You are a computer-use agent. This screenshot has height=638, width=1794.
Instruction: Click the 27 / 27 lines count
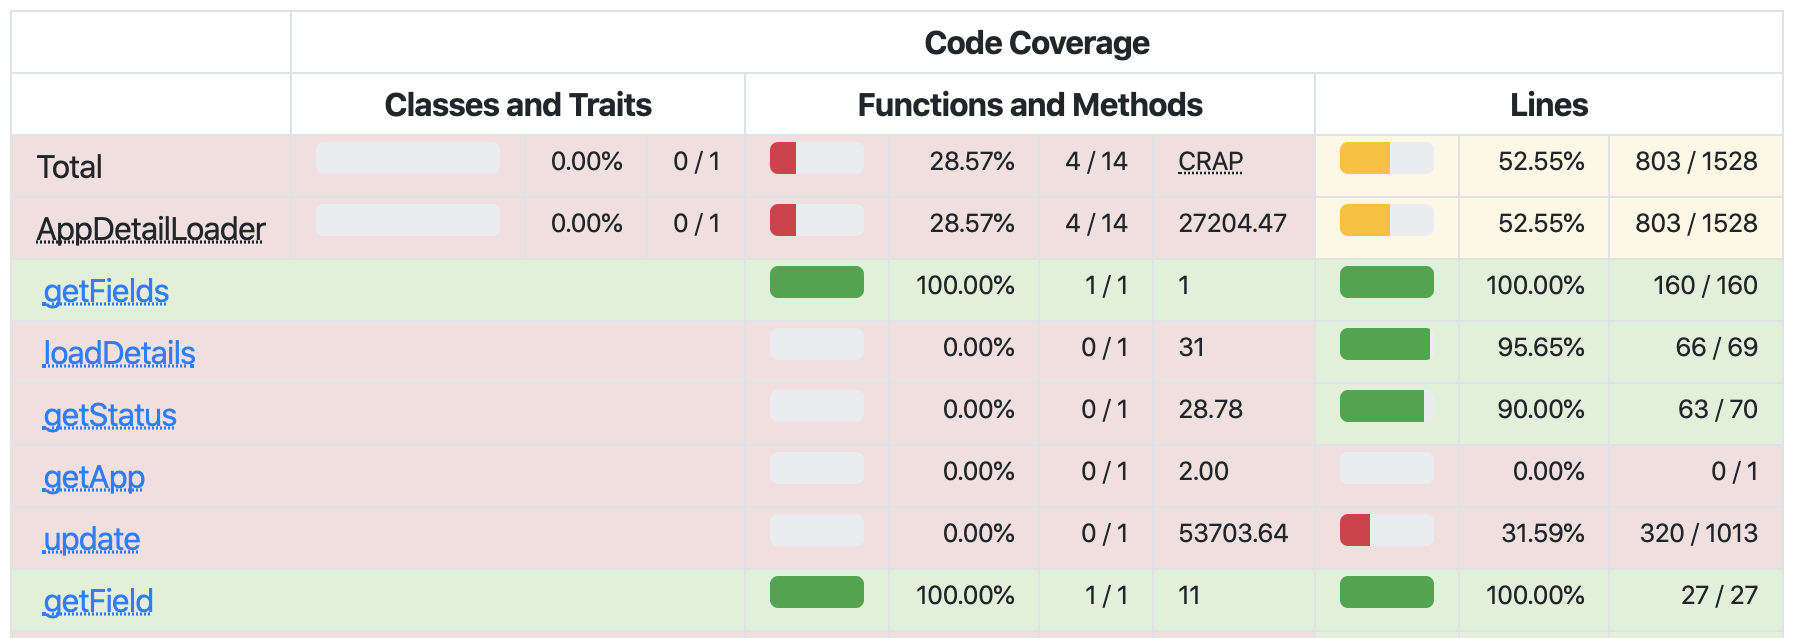[x=1719, y=595]
